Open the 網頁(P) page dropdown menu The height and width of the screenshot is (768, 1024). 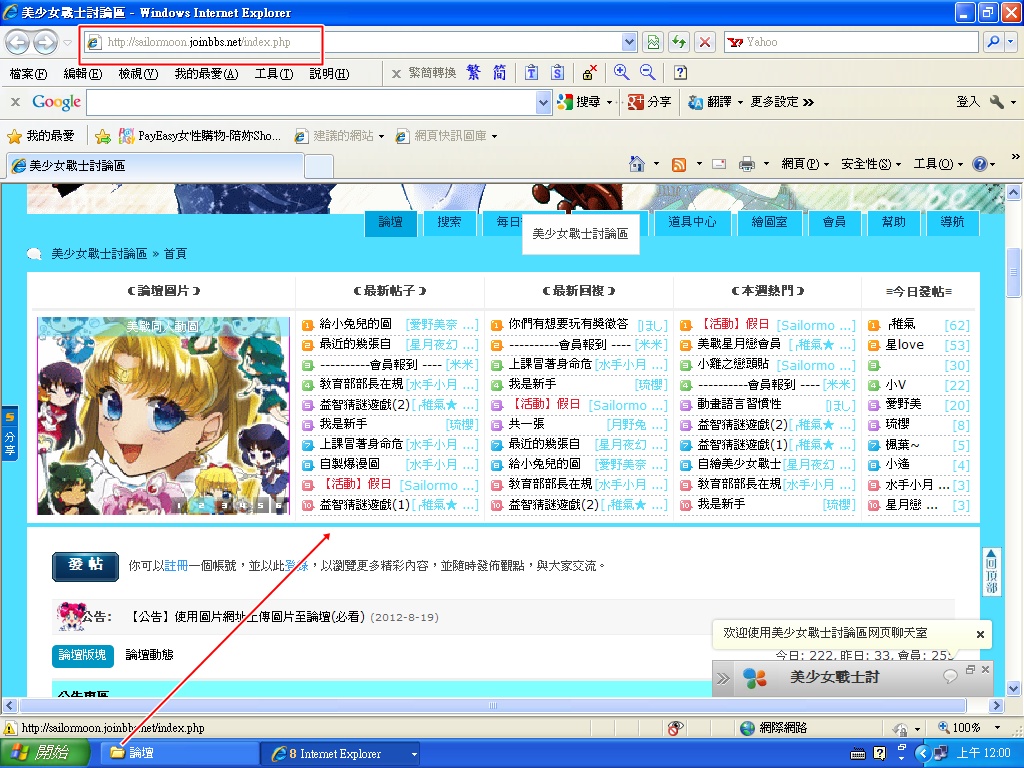click(805, 164)
